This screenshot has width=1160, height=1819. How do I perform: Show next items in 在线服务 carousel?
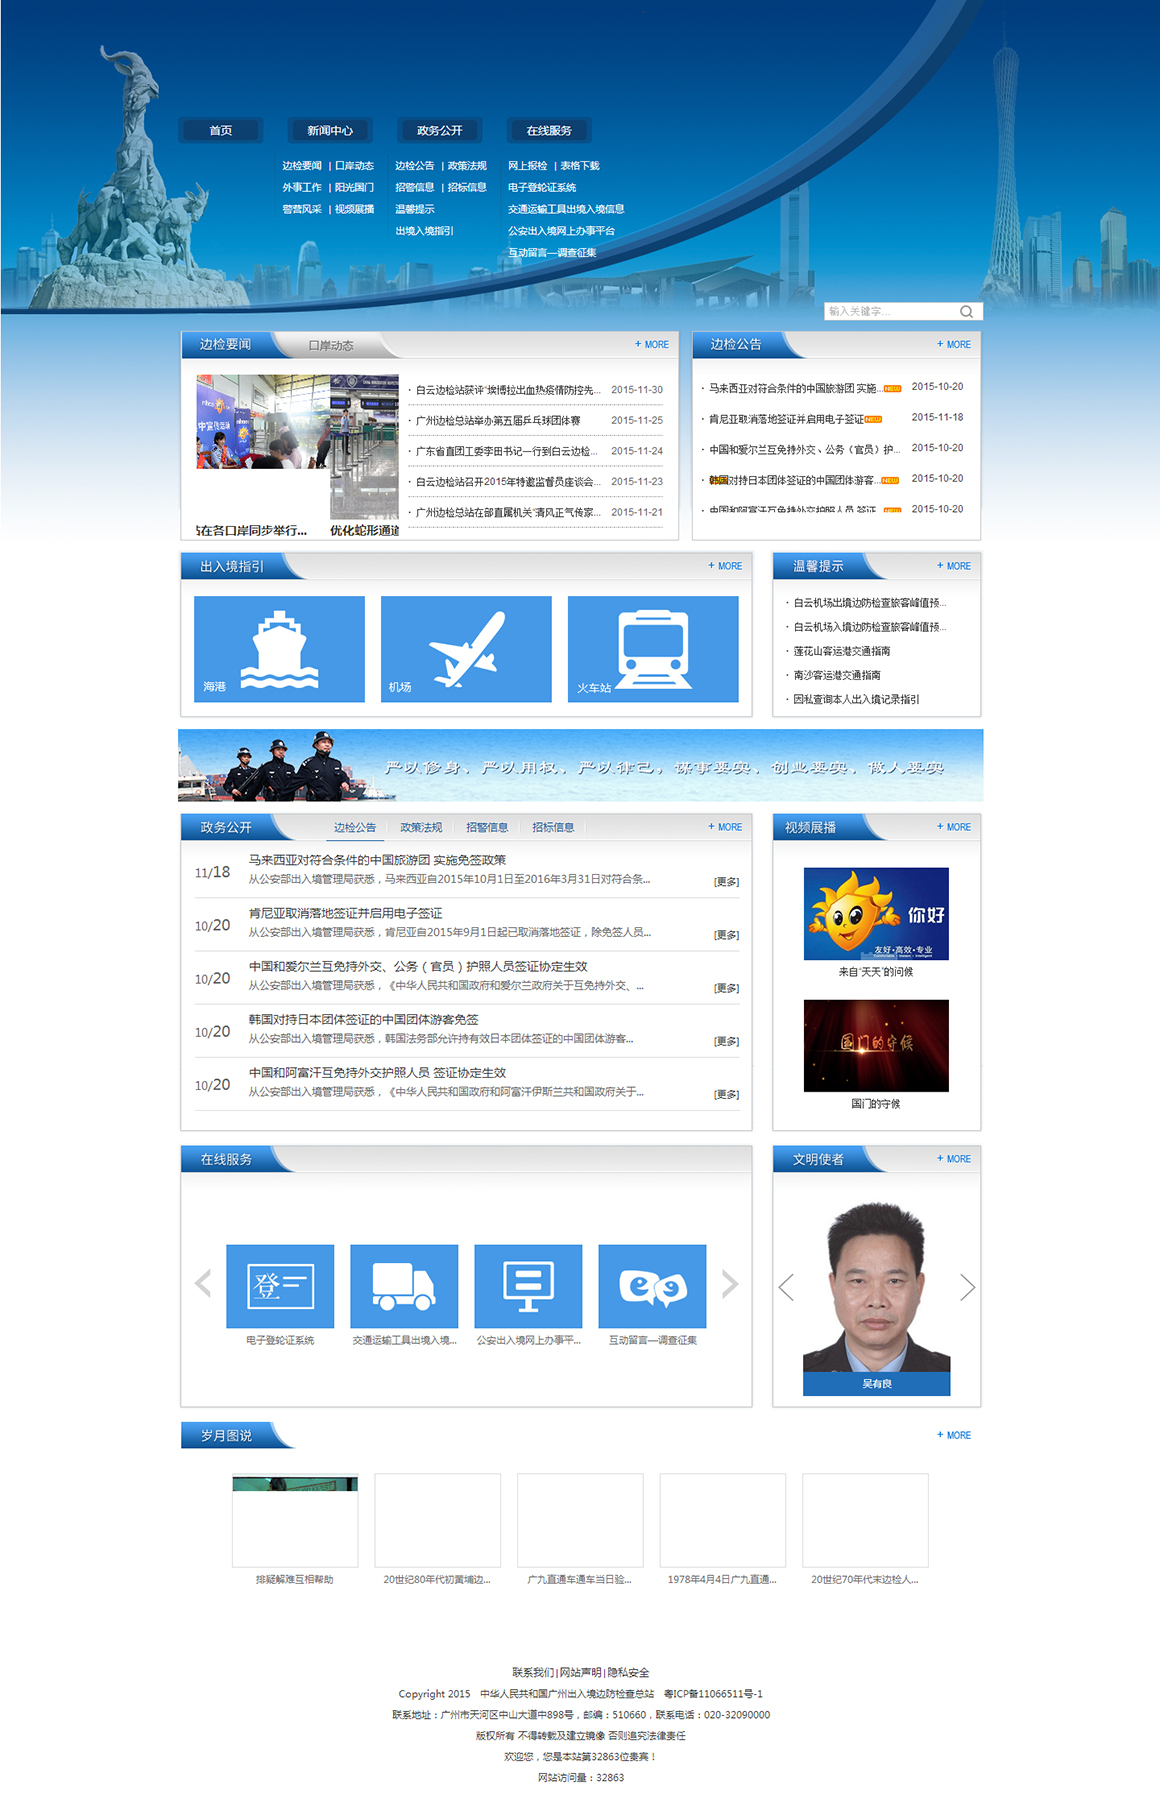tap(730, 1283)
